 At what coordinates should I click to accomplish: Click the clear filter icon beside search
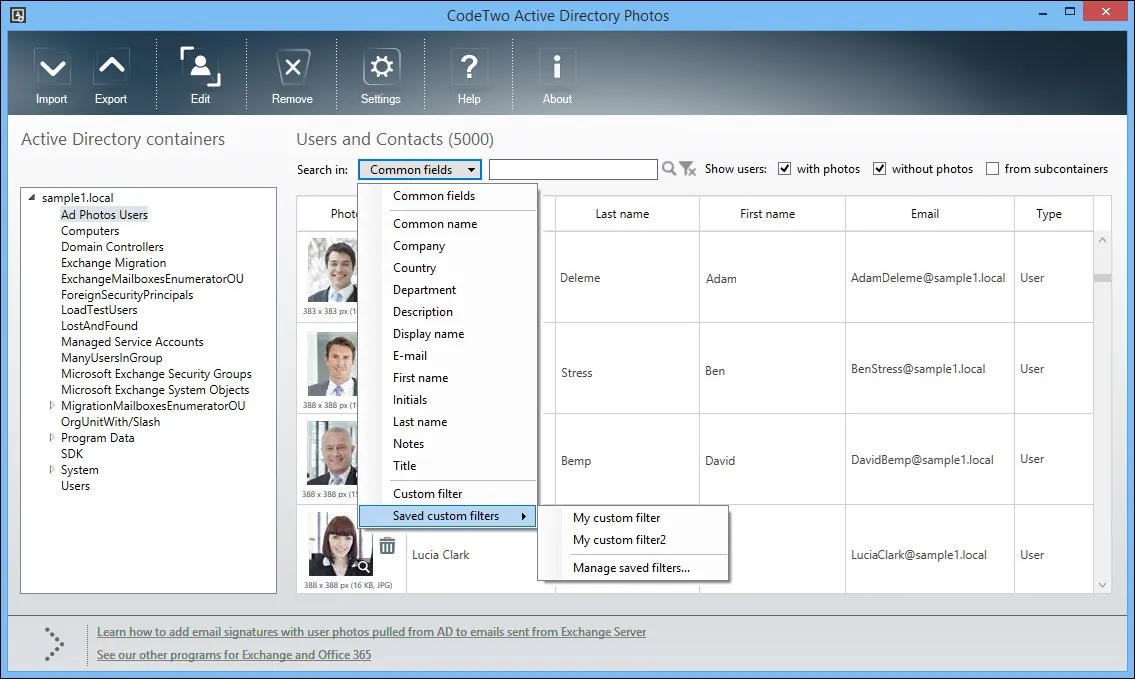click(688, 169)
